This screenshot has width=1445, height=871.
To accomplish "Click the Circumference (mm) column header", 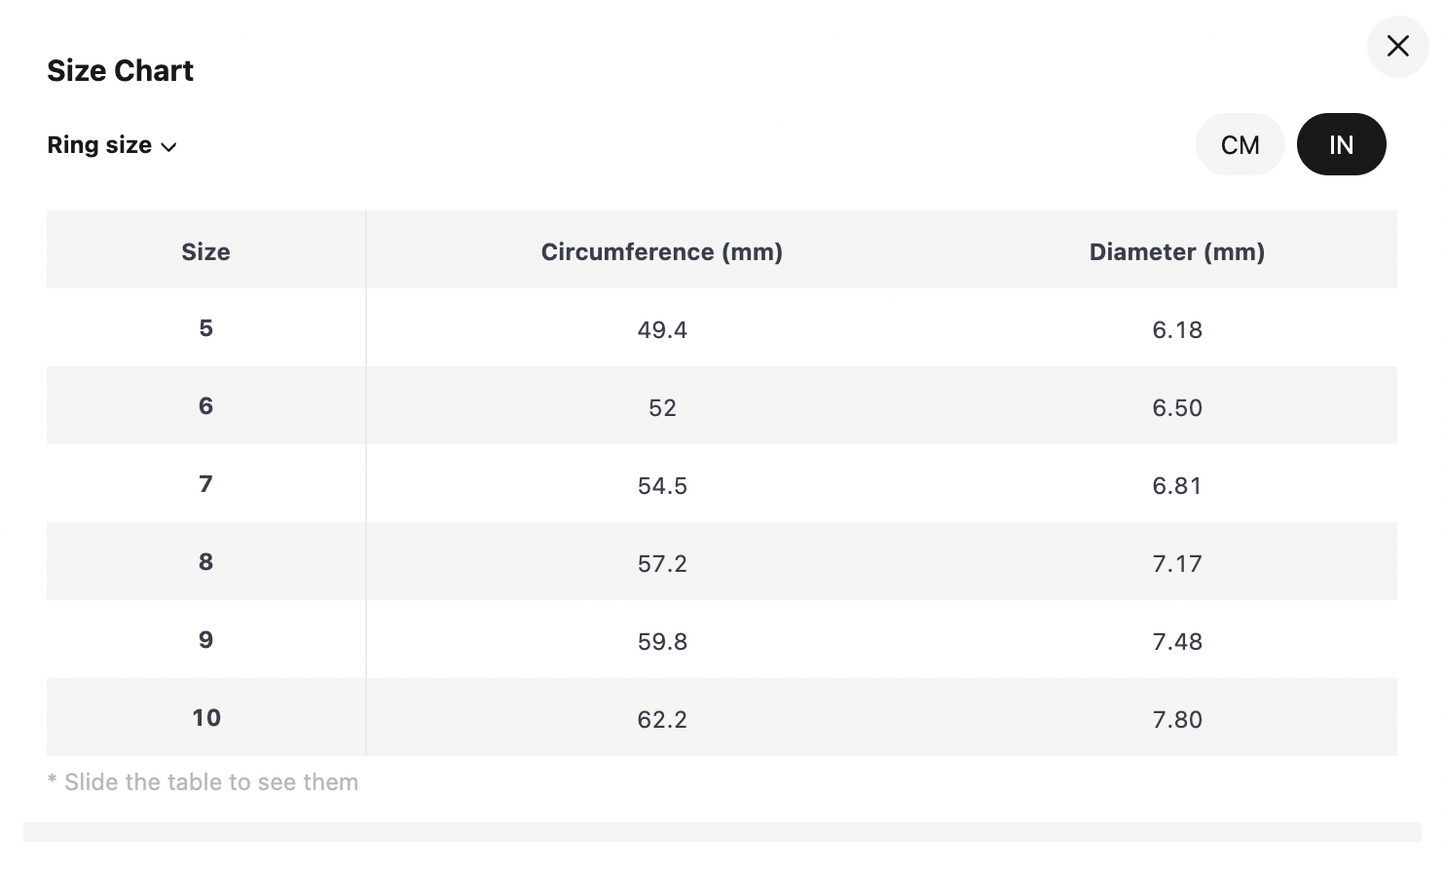I will pyautogui.click(x=662, y=251).
